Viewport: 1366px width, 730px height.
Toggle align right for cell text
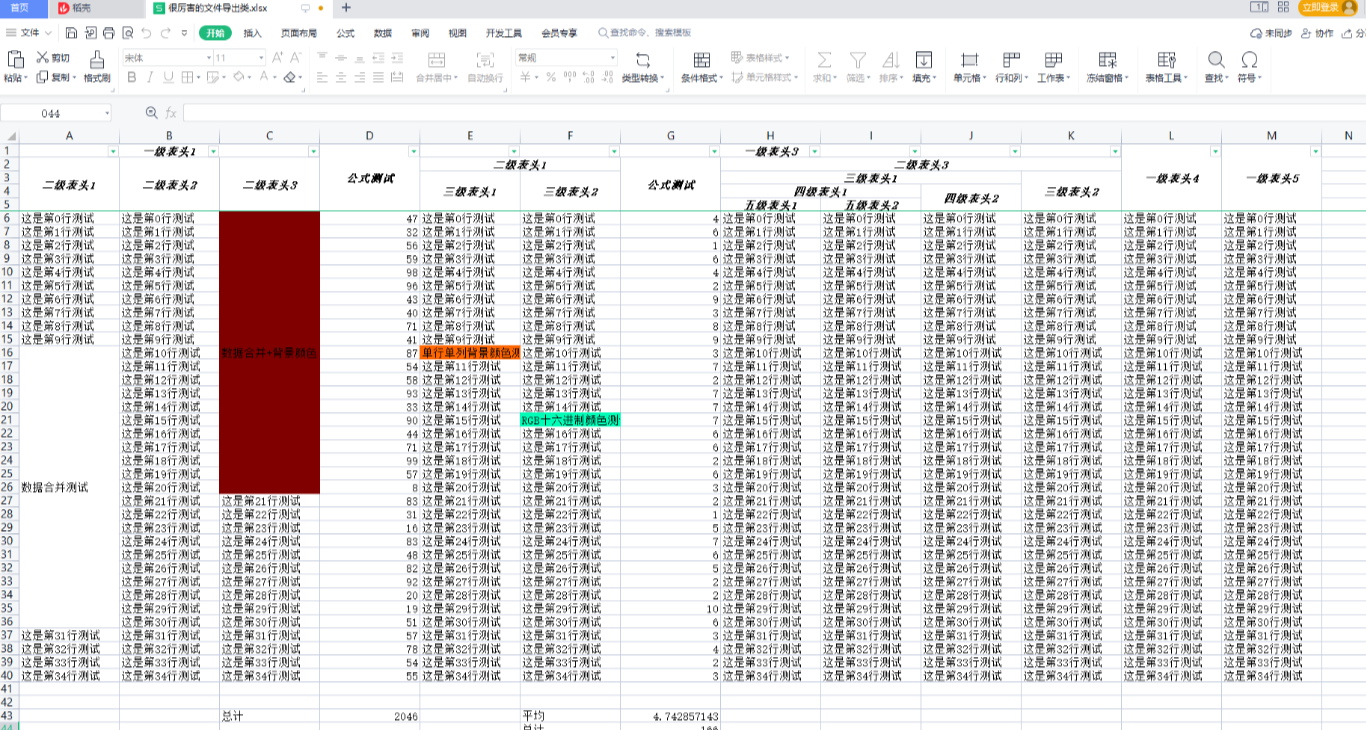click(359, 77)
